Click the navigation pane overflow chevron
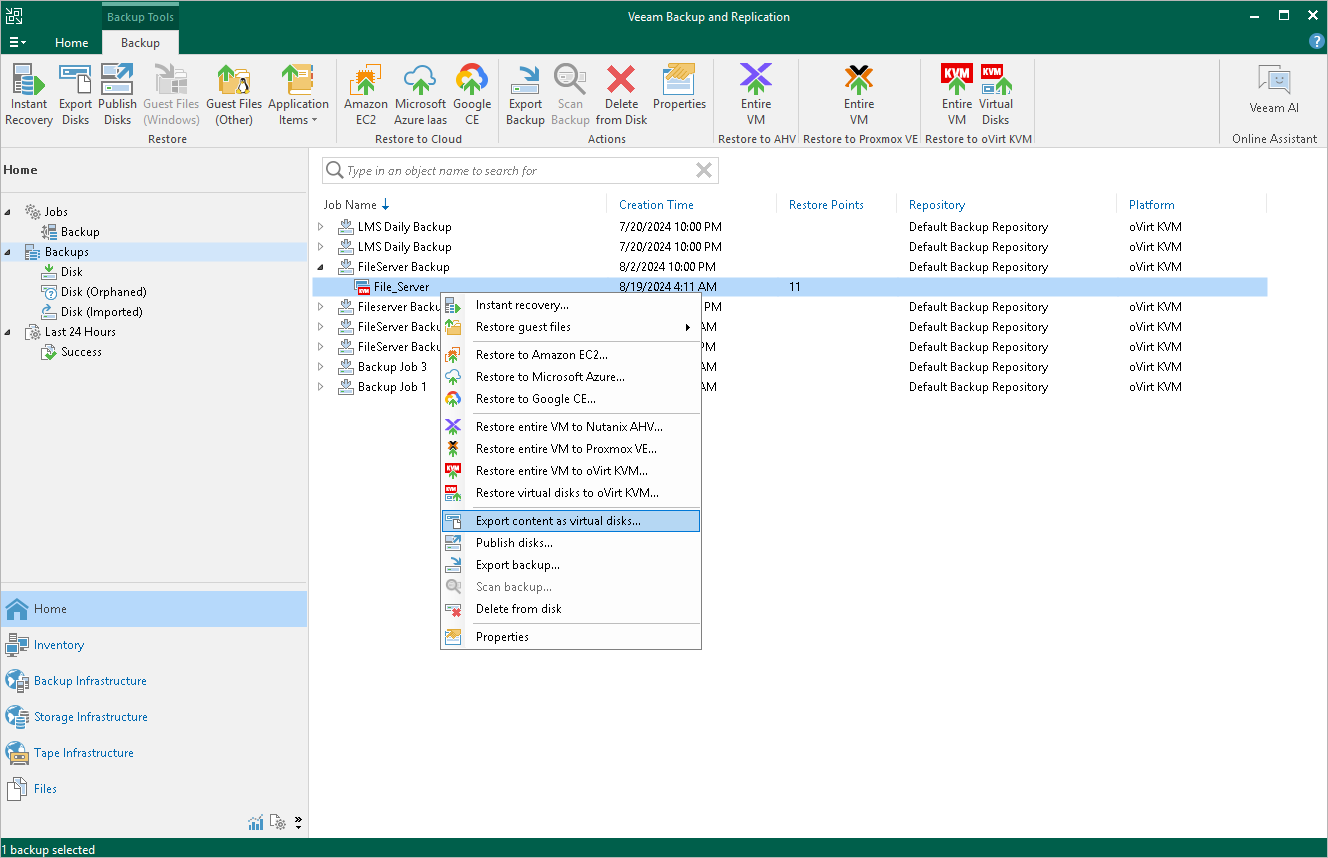The height and width of the screenshot is (858, 1328). point(298,823)
